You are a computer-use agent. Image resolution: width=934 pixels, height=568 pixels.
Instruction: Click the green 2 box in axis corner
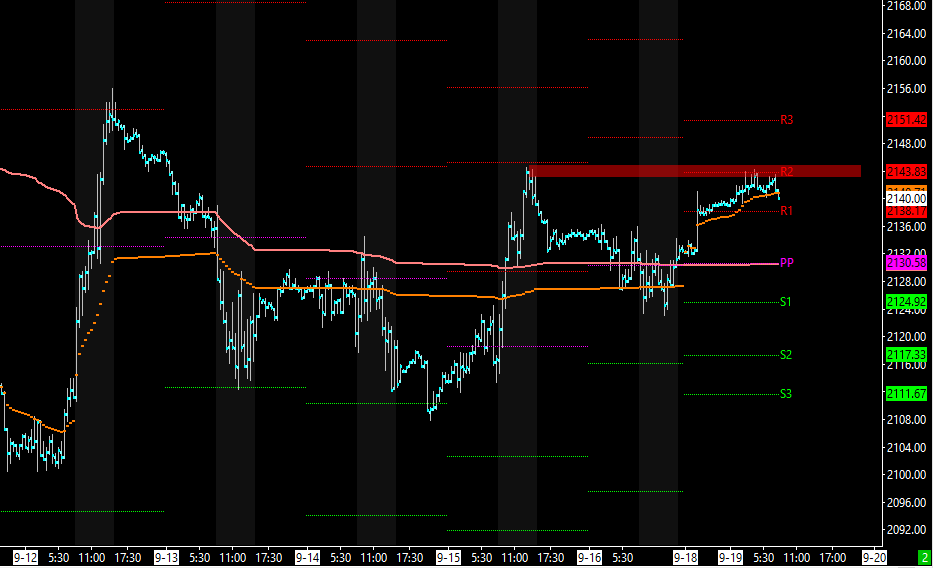(x=925, y=558)
